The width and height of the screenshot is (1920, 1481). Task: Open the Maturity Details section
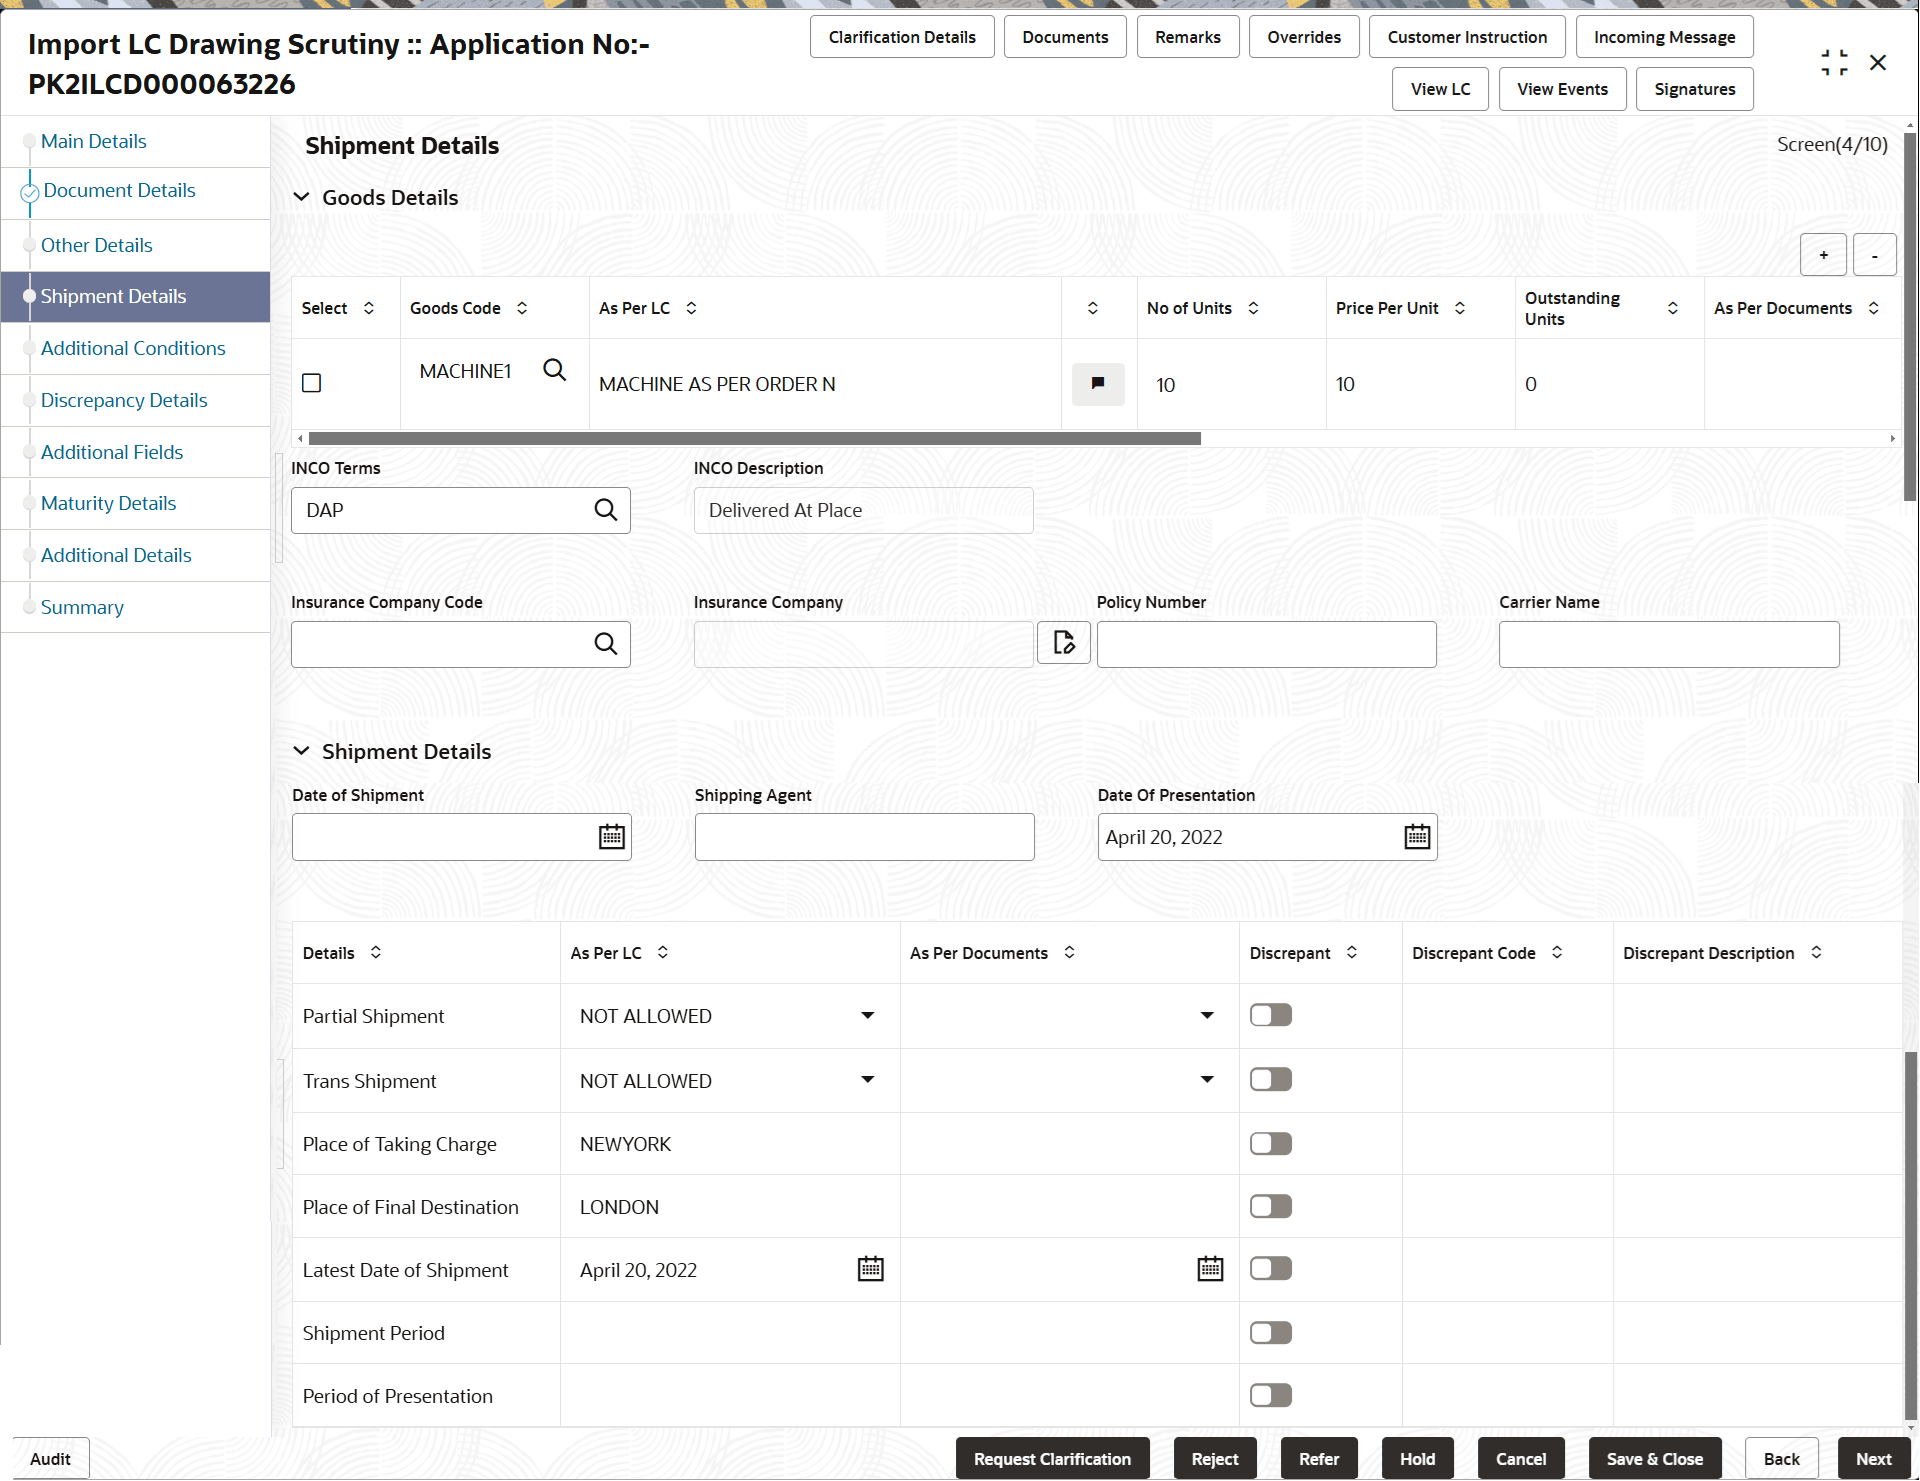coord(108,503)
